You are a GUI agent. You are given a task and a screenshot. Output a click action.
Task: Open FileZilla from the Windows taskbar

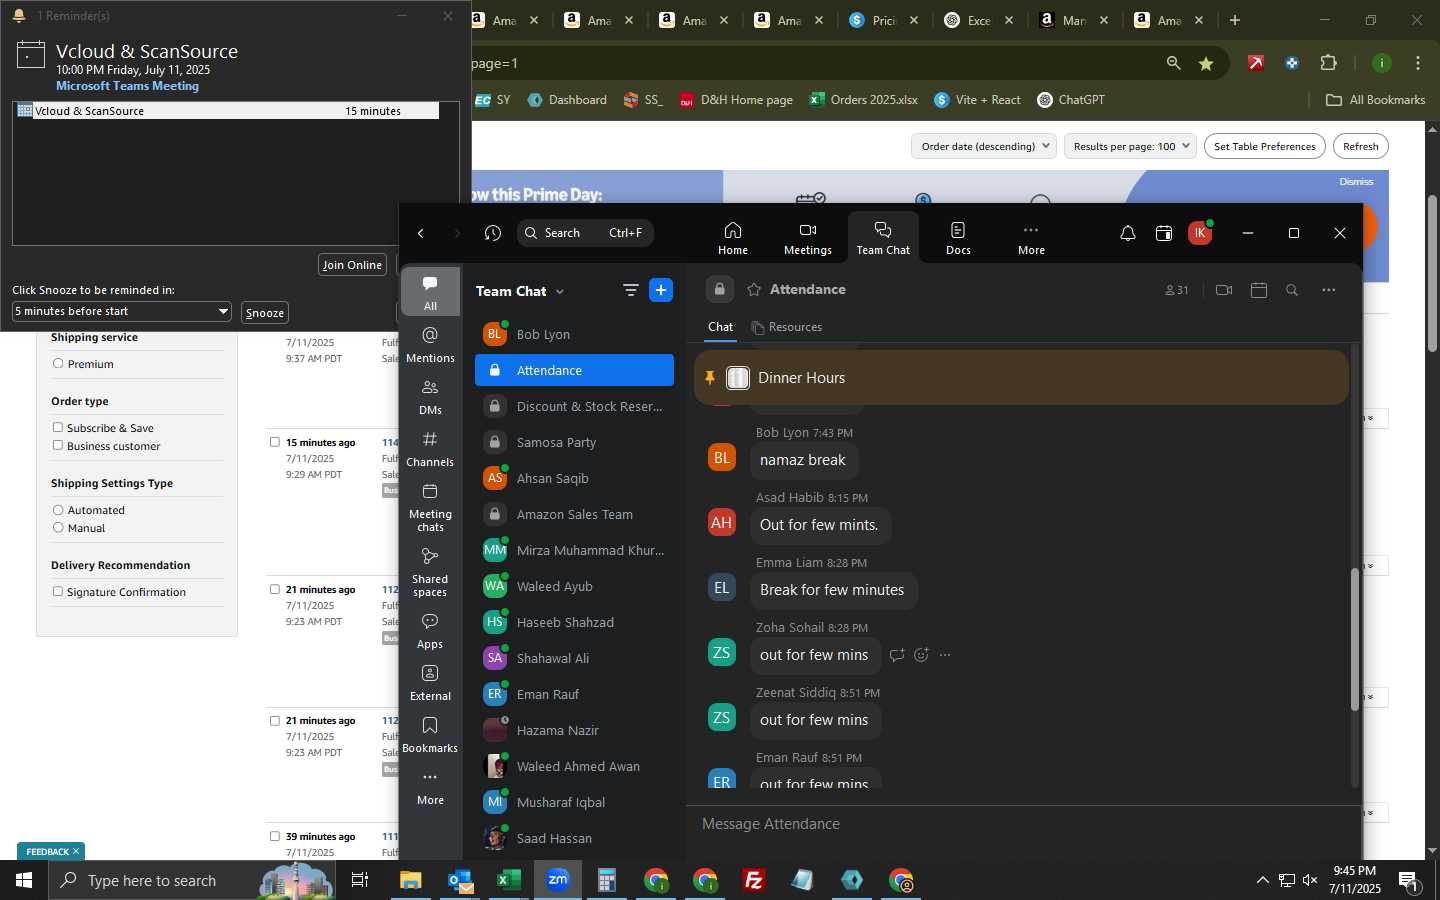pos(754,880)
